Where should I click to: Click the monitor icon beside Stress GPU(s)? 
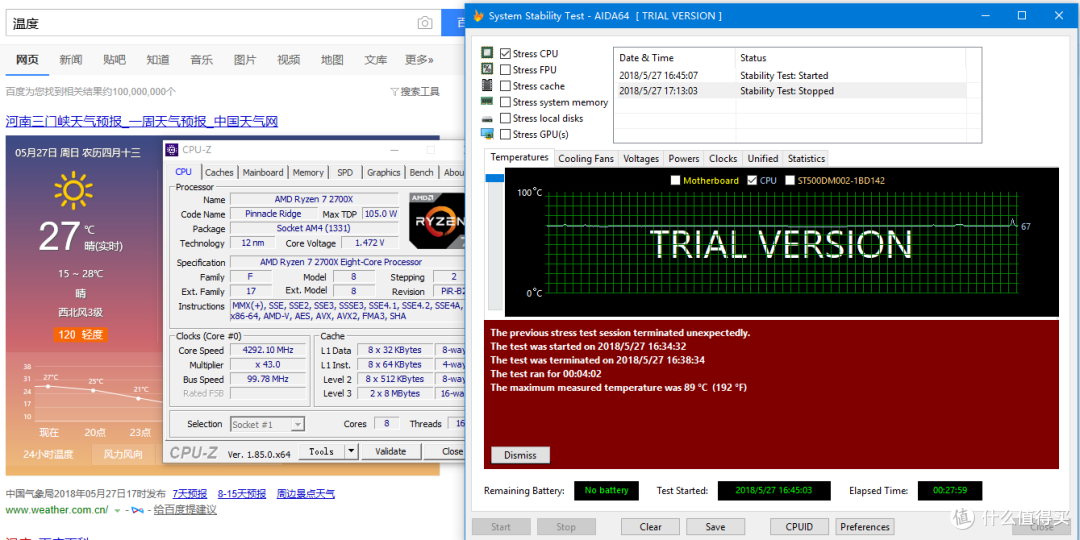tap(487, 134)
